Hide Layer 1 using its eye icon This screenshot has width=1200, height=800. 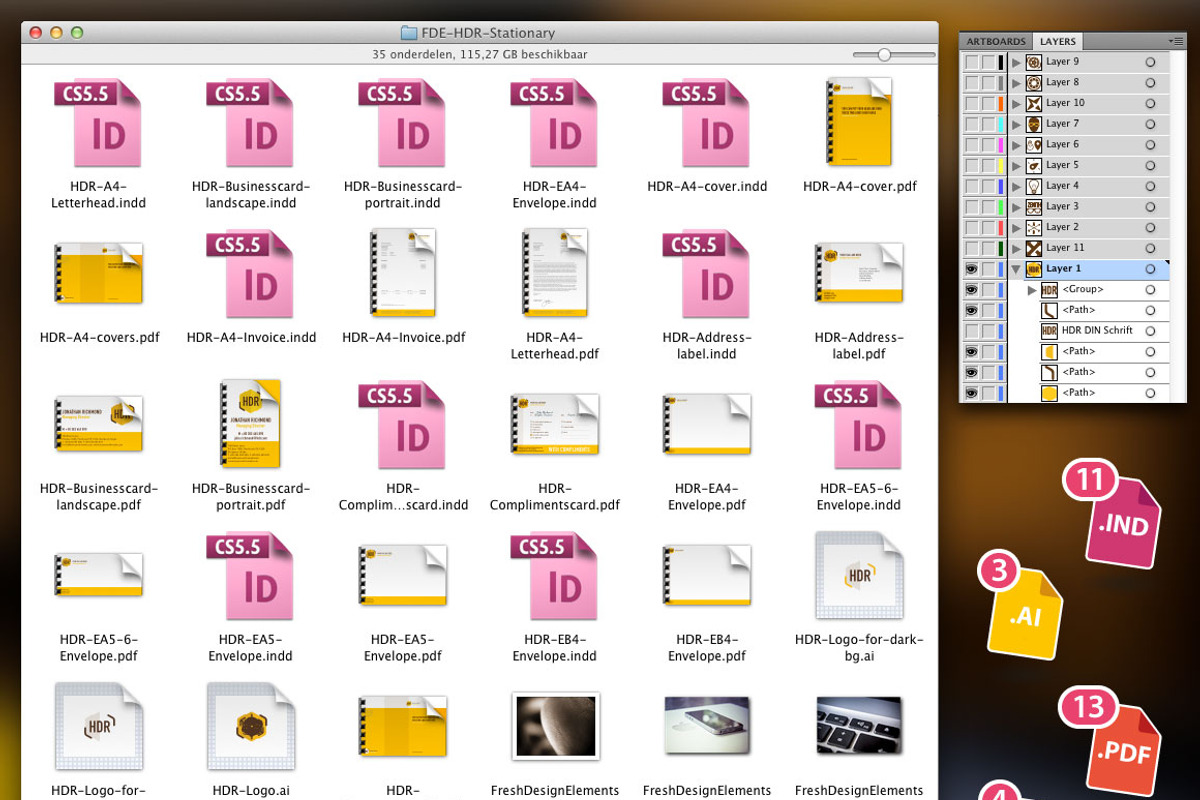coord(970,268)
